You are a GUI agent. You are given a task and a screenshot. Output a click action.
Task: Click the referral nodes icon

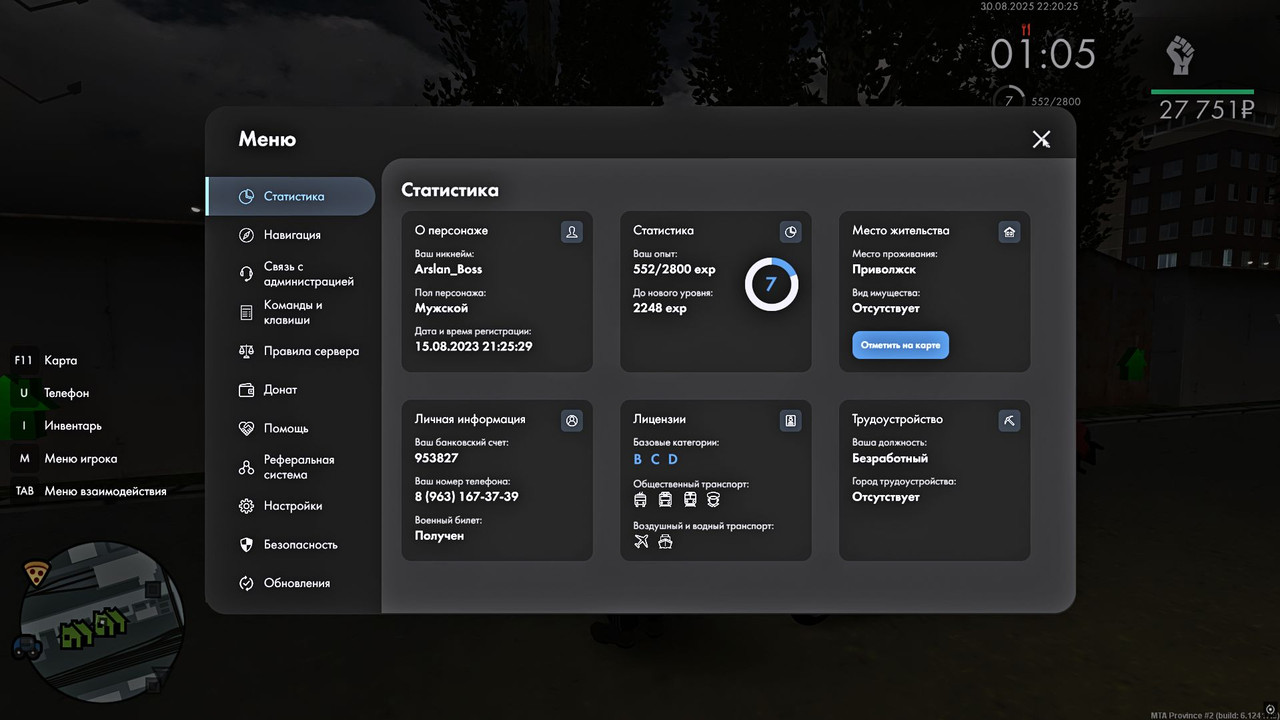(x=246, y=467)
